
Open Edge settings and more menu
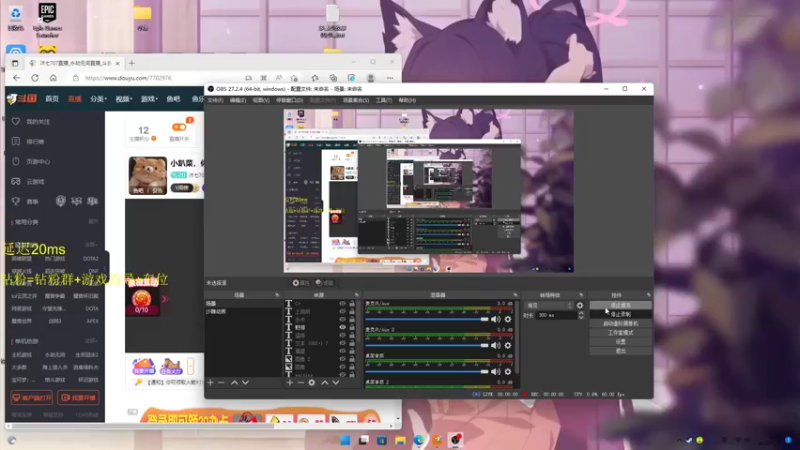pos(390,78)
